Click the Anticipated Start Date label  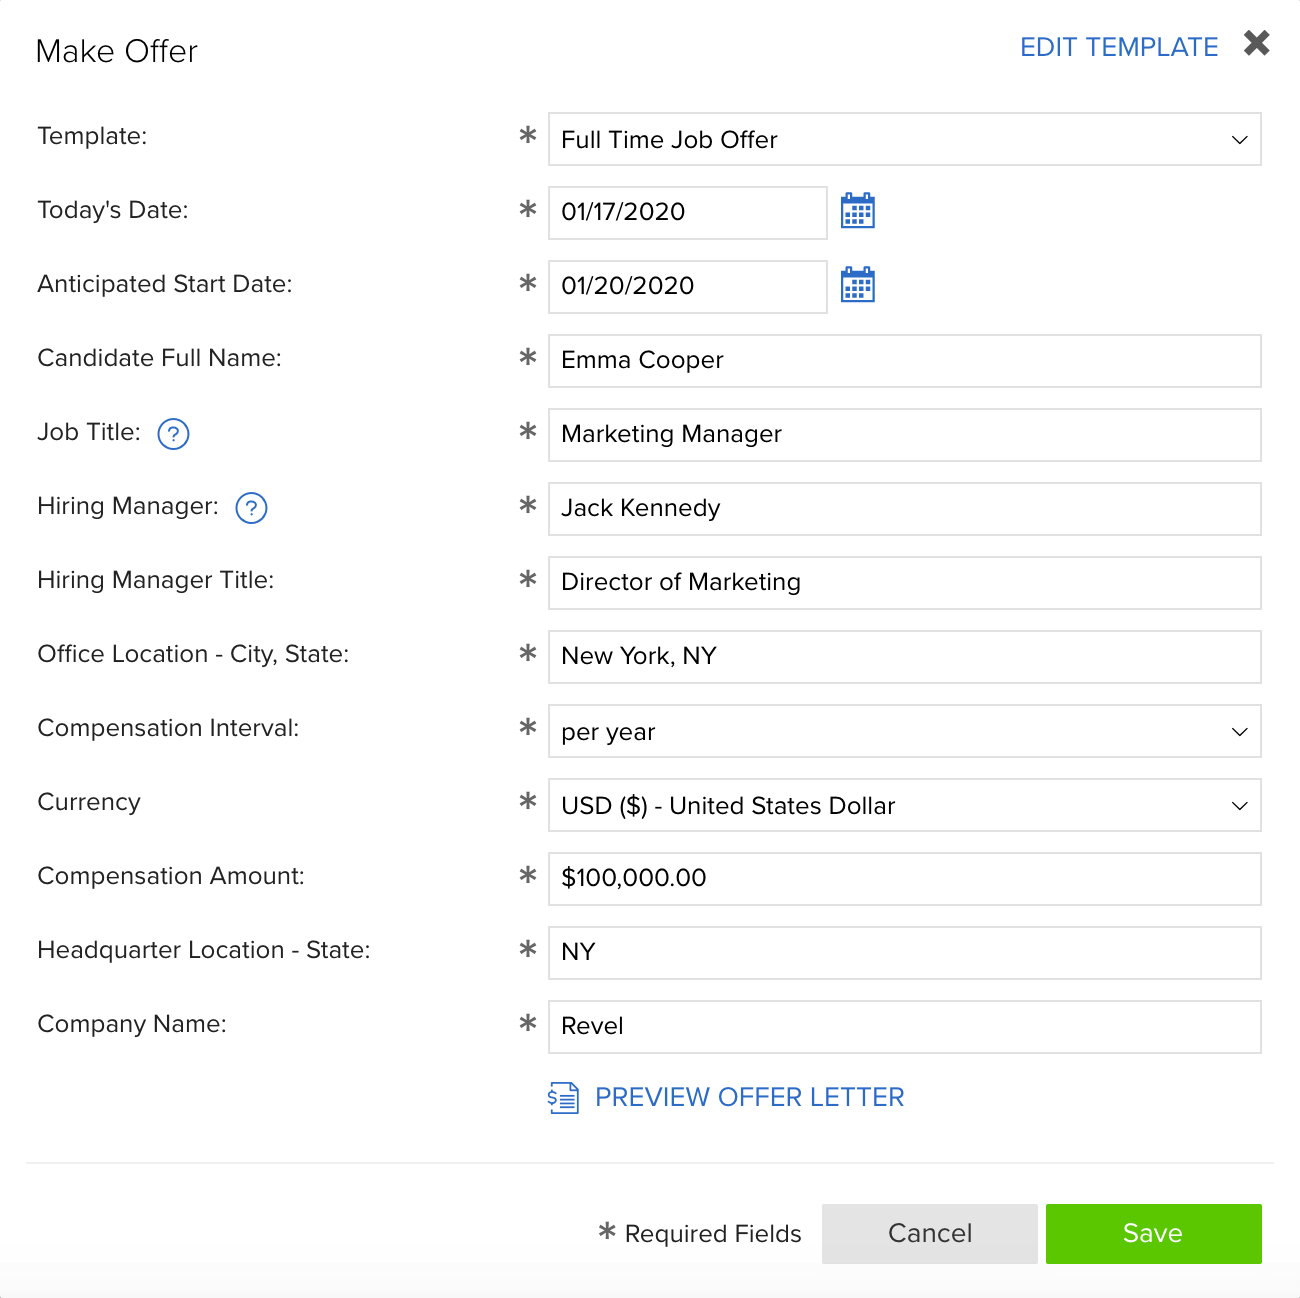[x=165, y=284]
